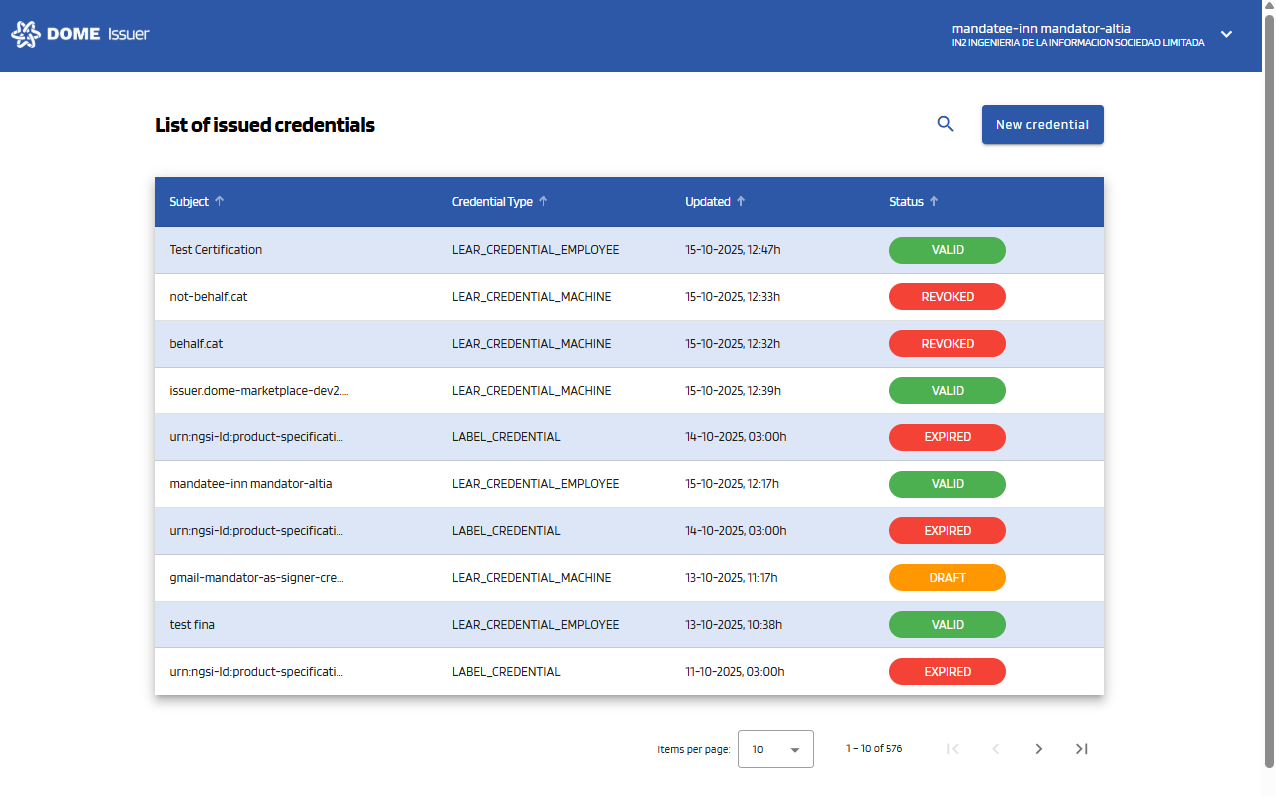Open the search magnifier icon
1276x796 pixels.
click(x=945, y=124)
